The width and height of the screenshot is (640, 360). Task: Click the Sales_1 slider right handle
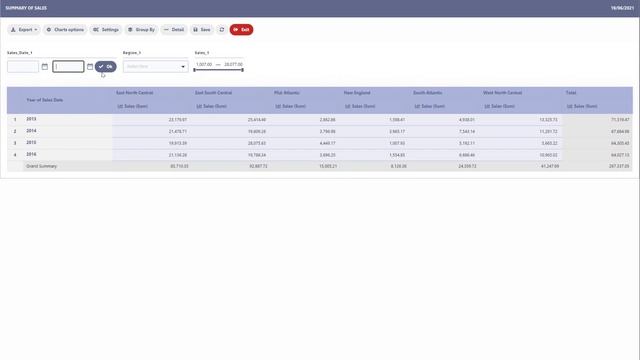(x=242, y=70)
